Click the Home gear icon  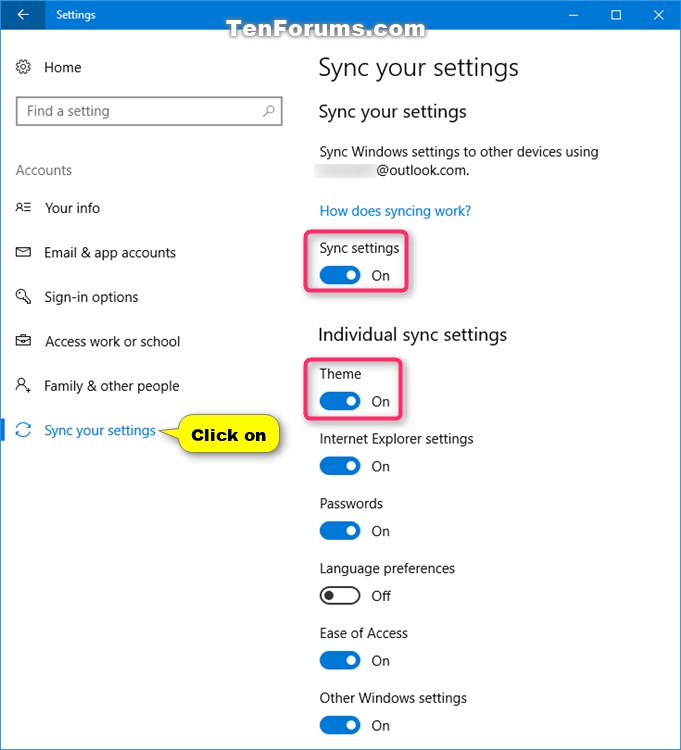point(23,67)
